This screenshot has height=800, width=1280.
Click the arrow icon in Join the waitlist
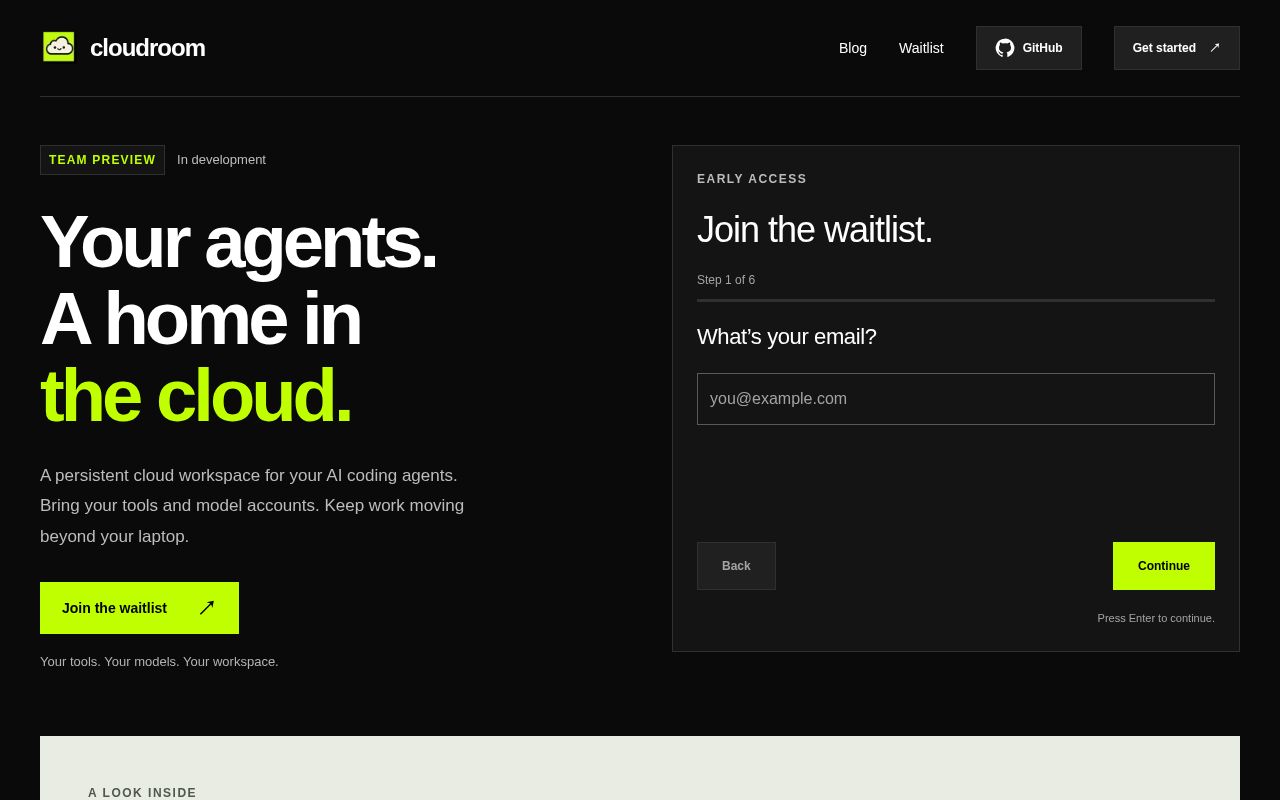[x=207, y=608]
